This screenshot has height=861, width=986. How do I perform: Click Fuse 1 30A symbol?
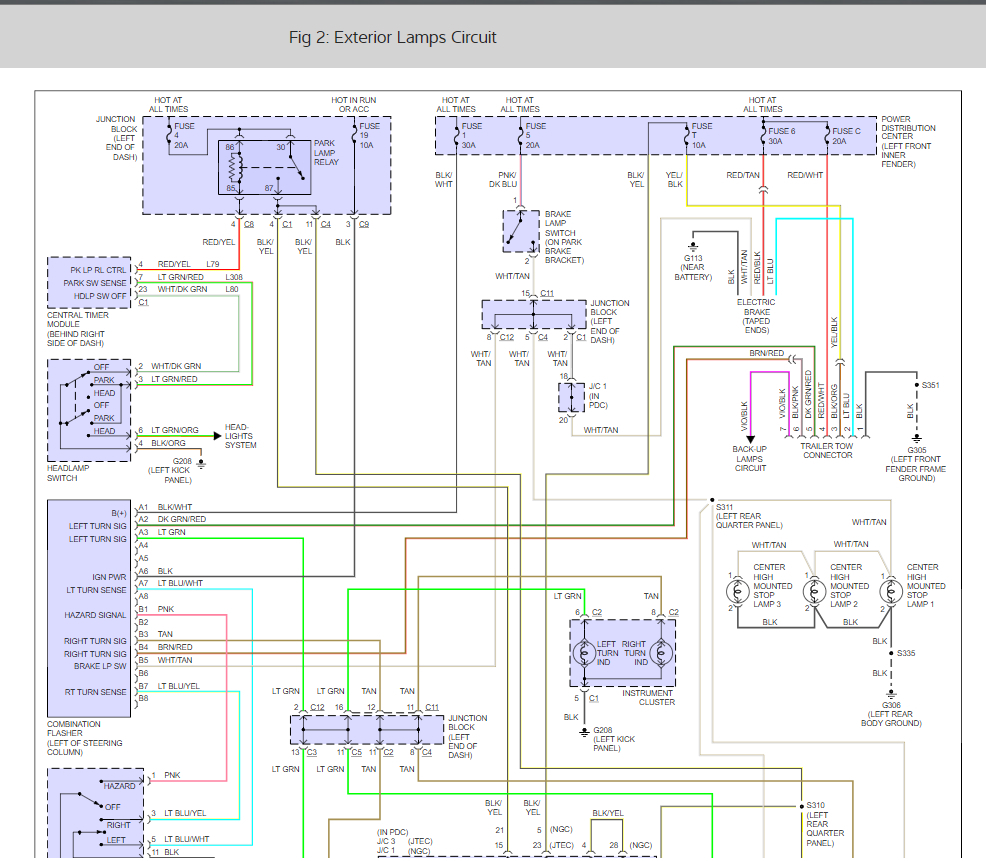click(x=457, y=135)
